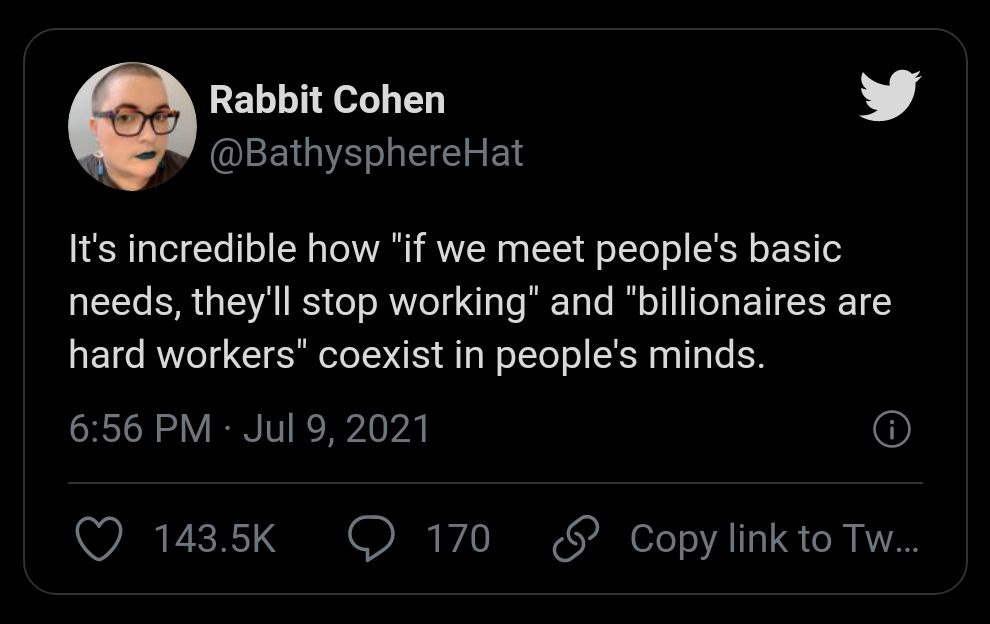Screen dimensions: 990x624
Task: Click the "6:56 PM" timestamp
Action: 140,429
